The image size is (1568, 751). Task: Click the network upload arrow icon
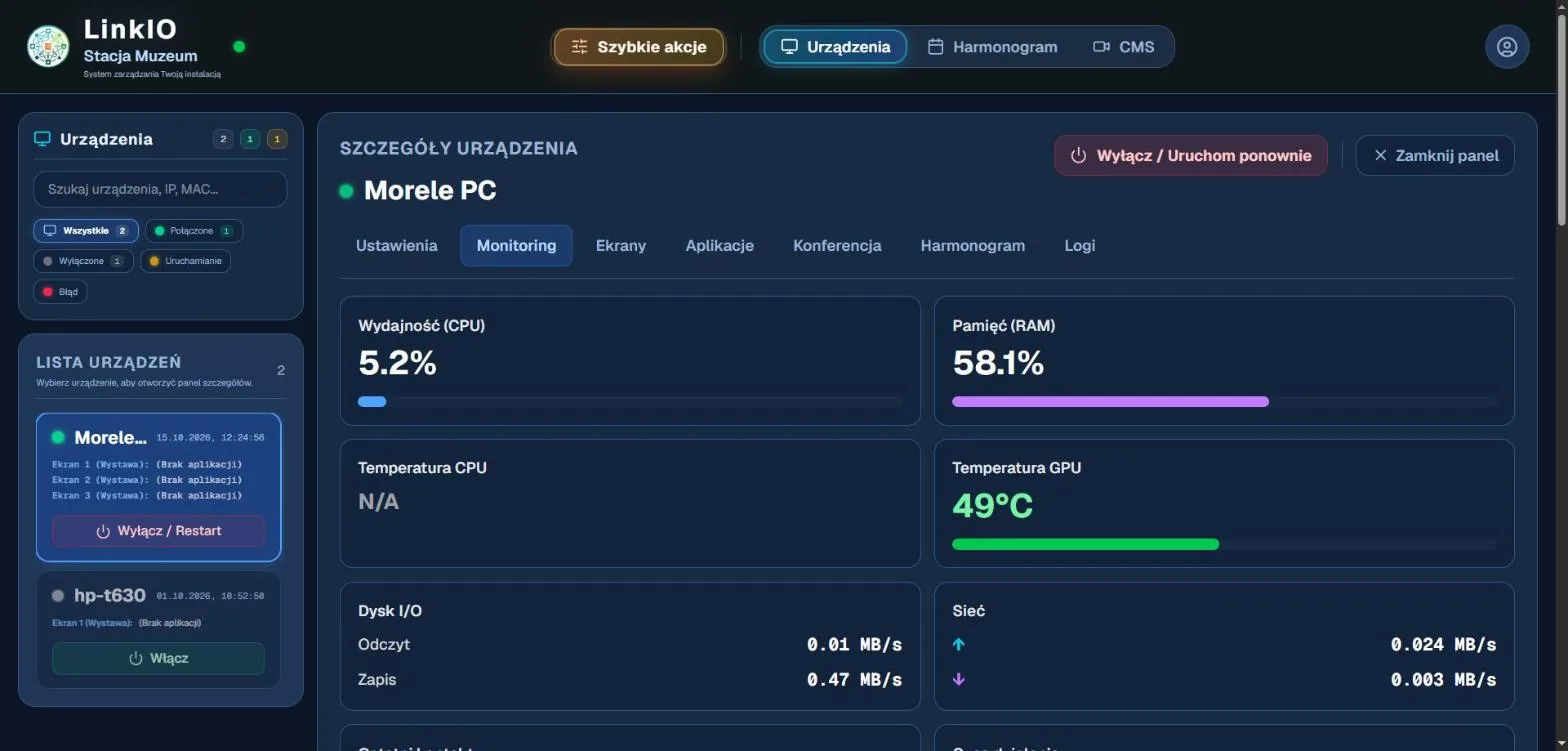click(959, 644)
